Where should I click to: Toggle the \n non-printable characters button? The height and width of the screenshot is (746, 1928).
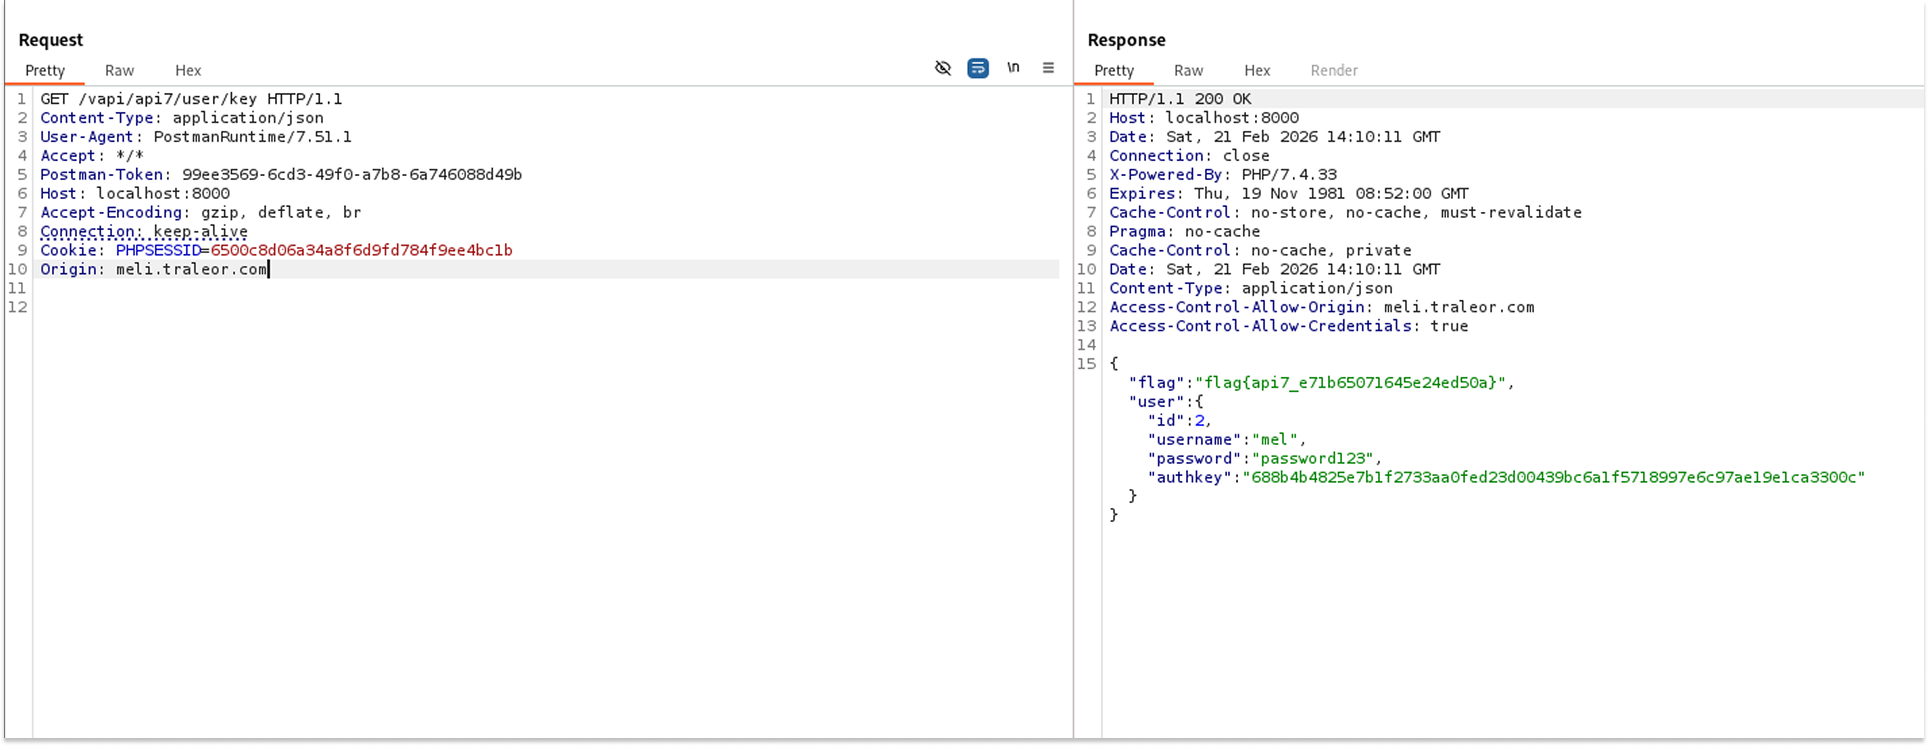point(1013,68)
